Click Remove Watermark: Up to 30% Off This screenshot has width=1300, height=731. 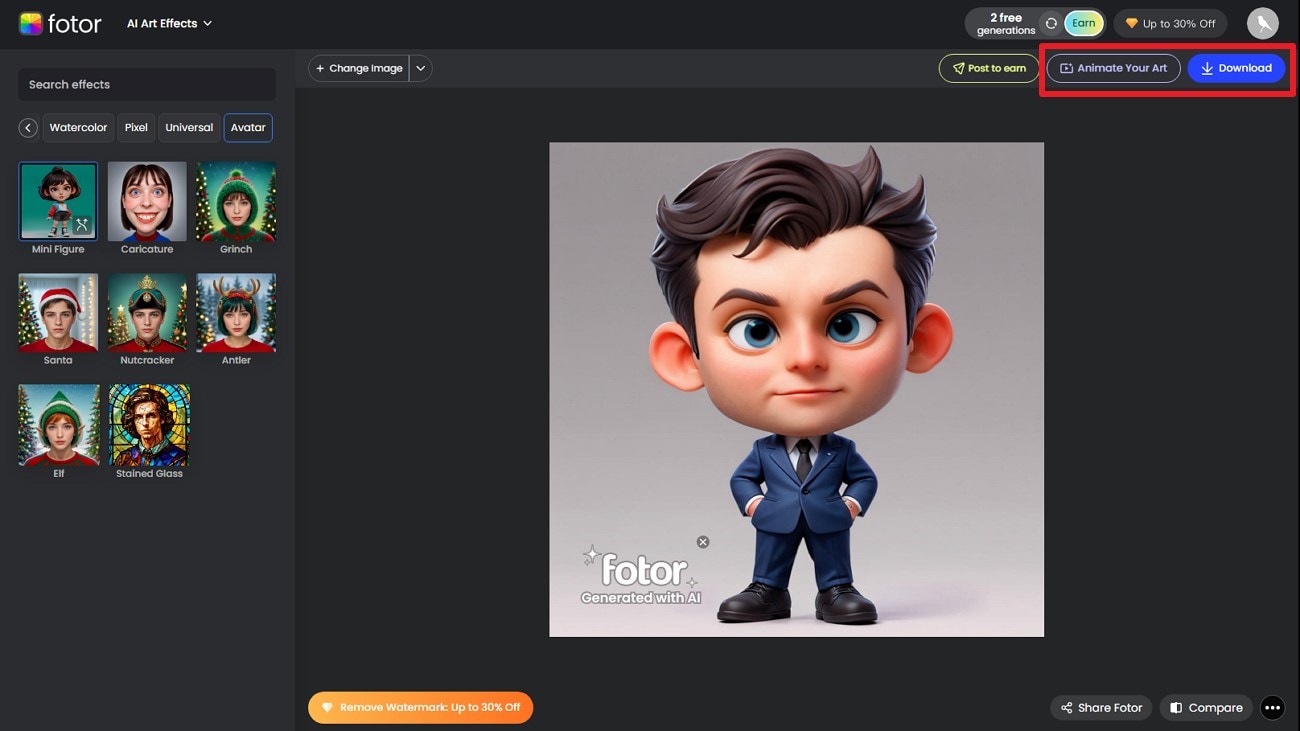(420, 707)
